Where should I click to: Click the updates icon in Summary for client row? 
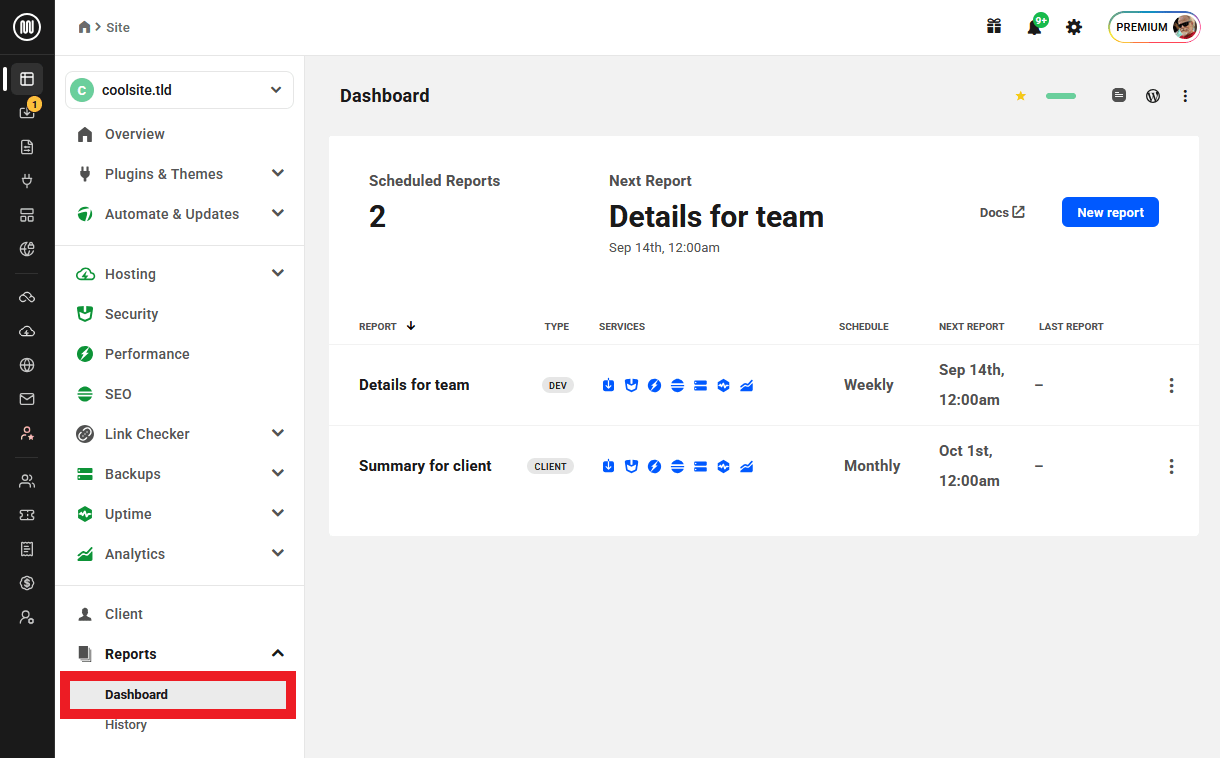[x=608, y=466]
